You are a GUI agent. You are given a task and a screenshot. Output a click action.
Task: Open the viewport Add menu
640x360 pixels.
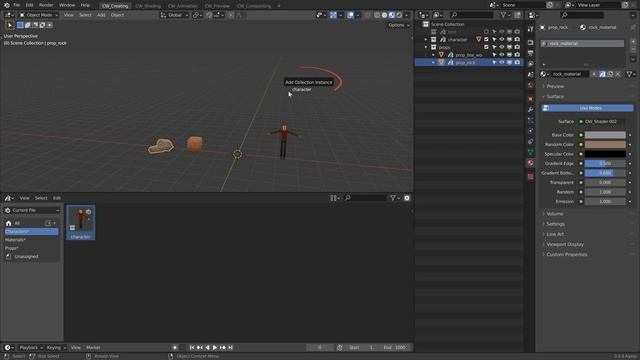click(x=101, y=15)
